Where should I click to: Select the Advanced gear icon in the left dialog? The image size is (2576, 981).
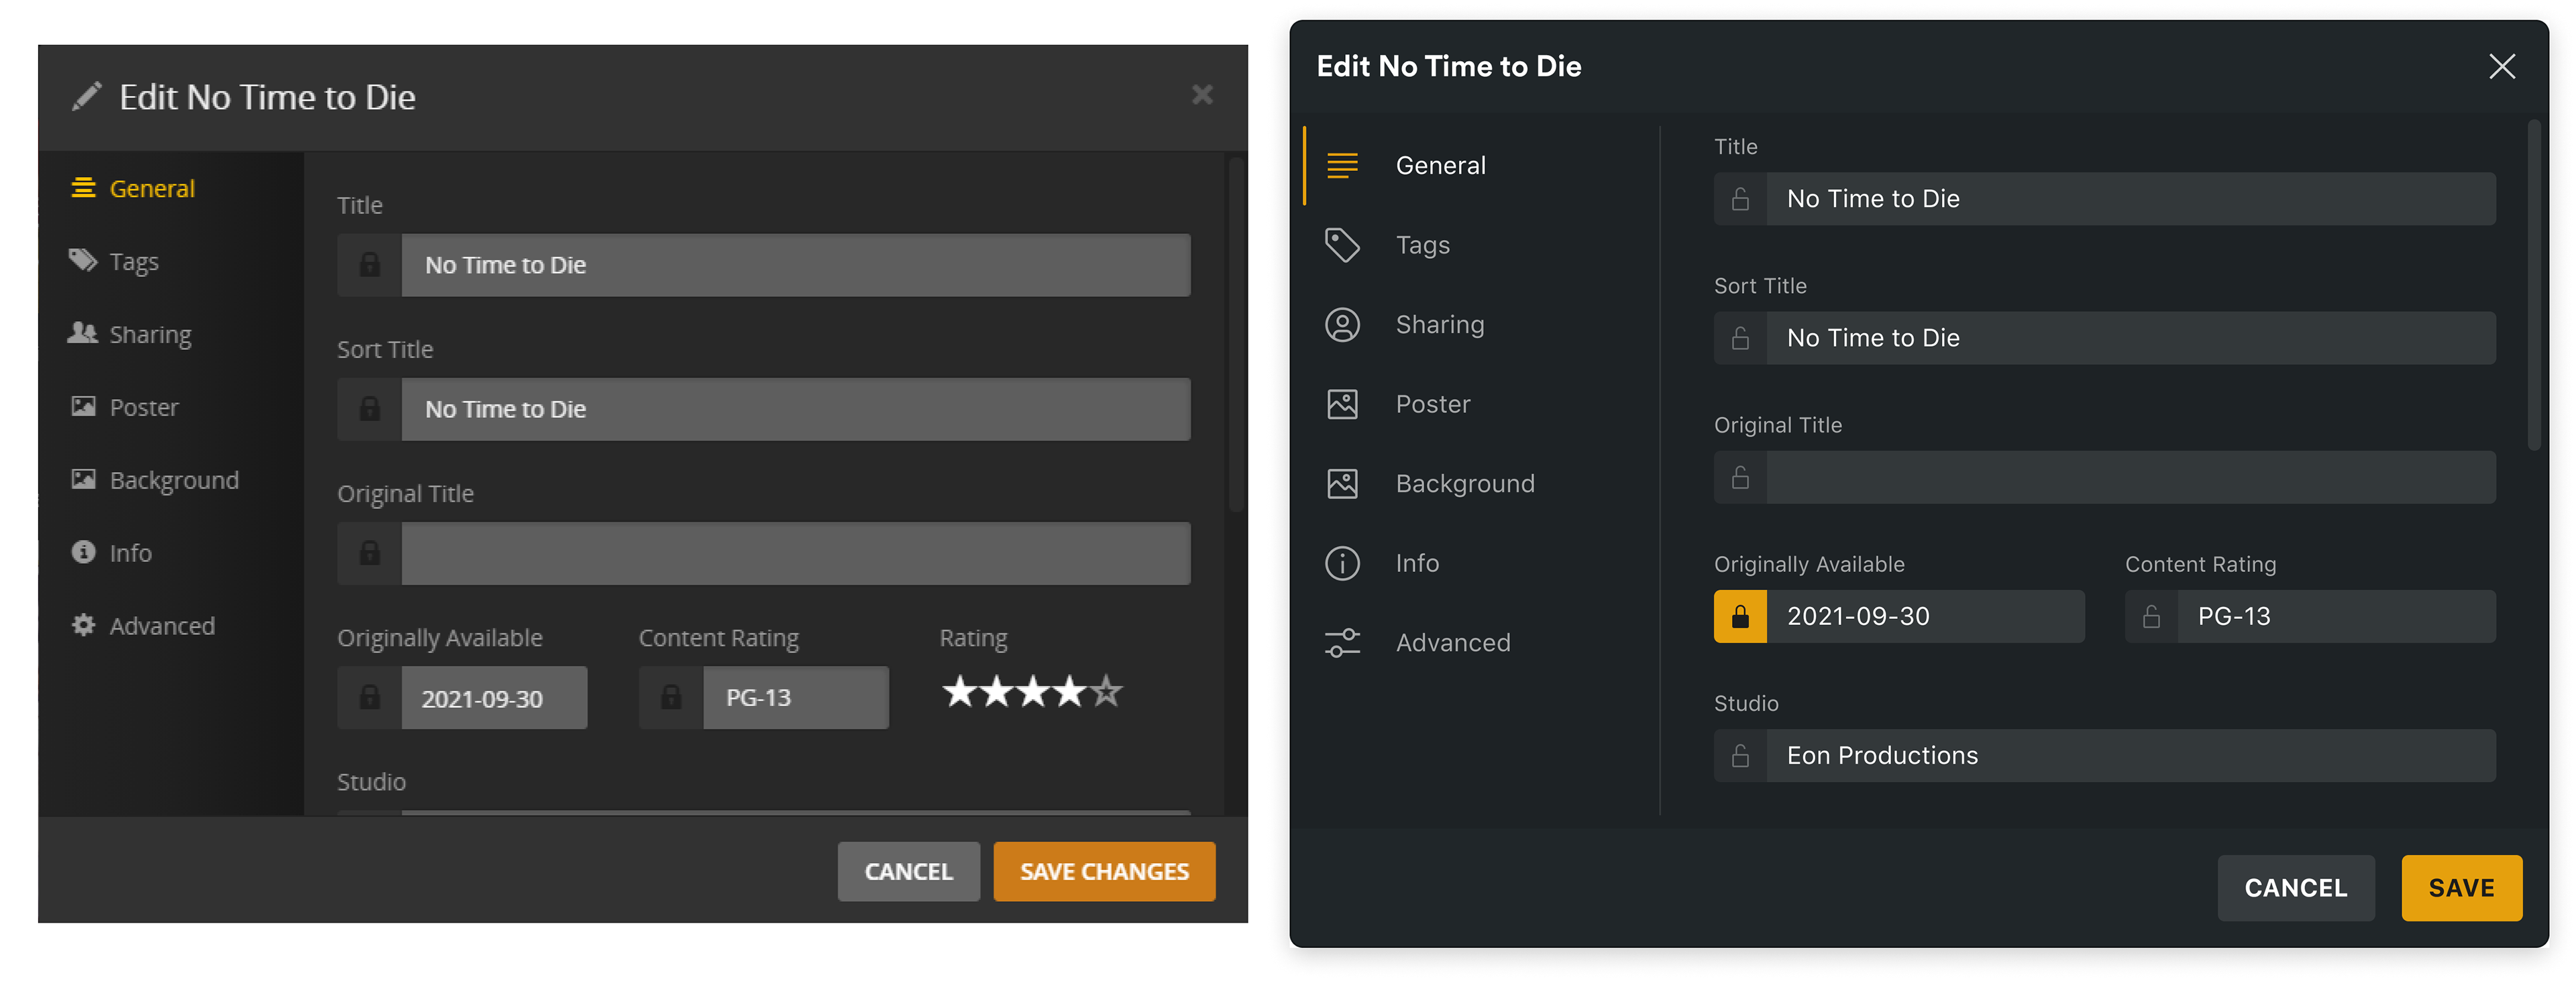(x=84, y=625)
